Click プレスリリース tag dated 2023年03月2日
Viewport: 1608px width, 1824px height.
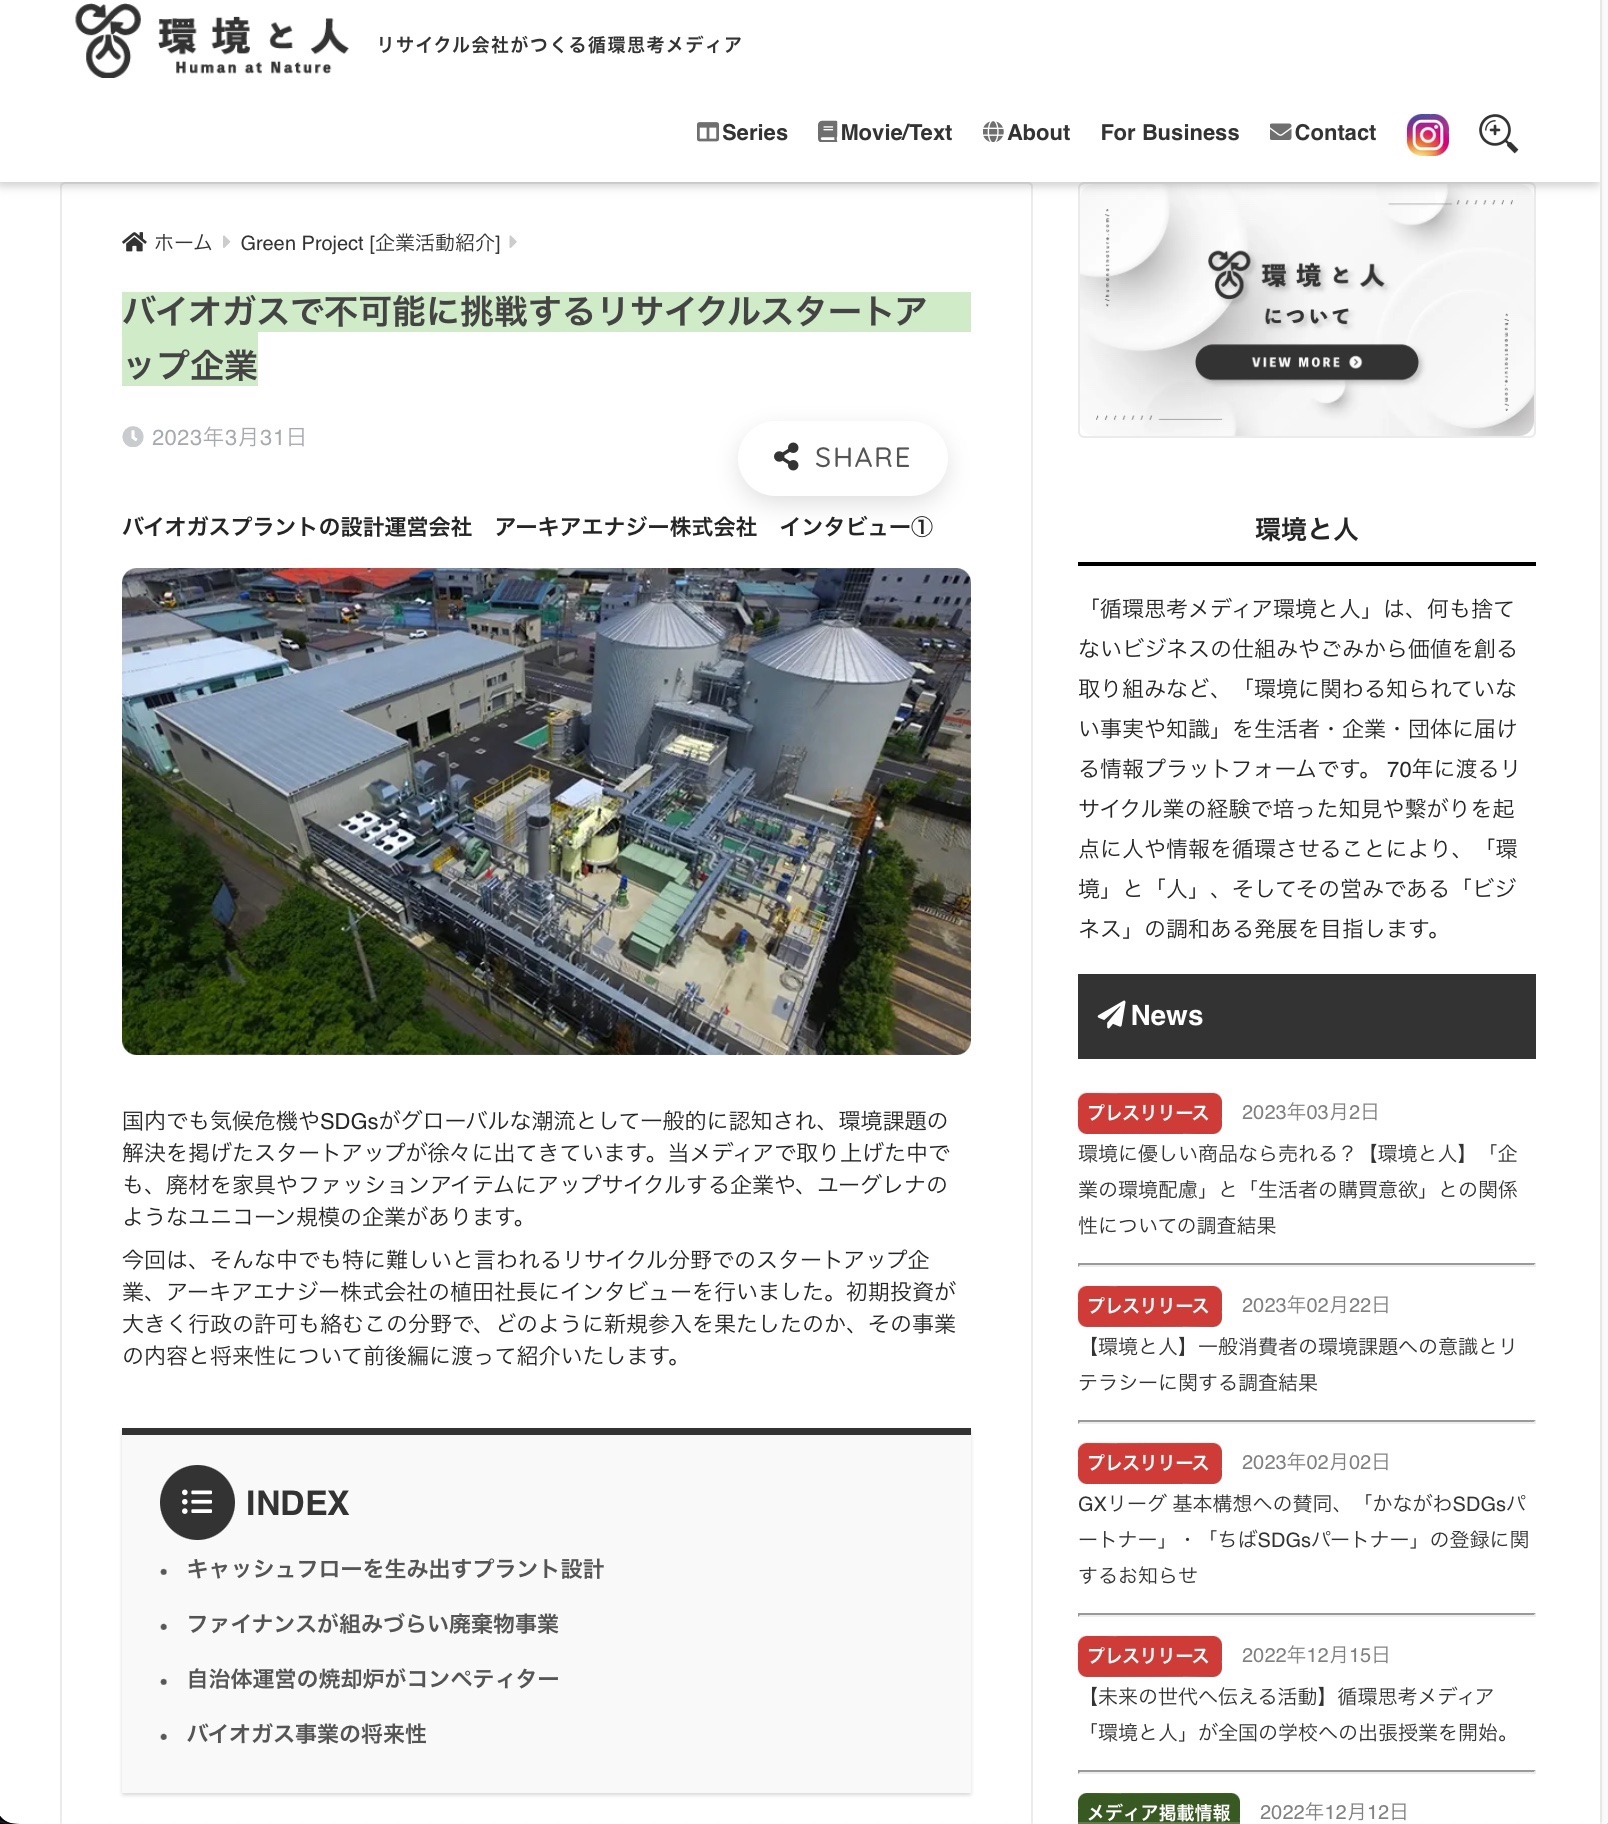(1149, 1112)
